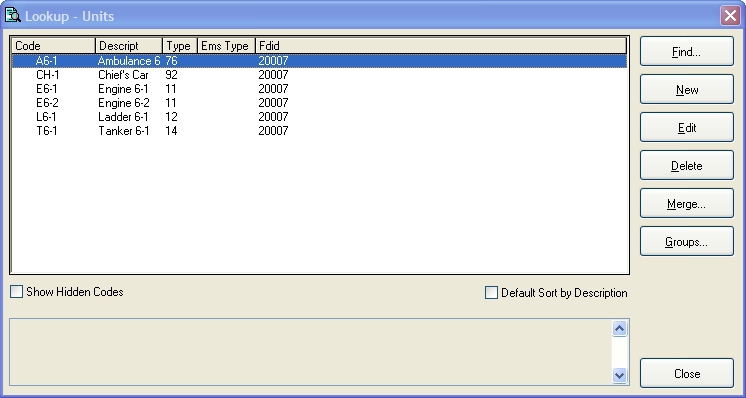Select the CH-1 code row
This screenshot has height=398, width=746.
(319, 75)
